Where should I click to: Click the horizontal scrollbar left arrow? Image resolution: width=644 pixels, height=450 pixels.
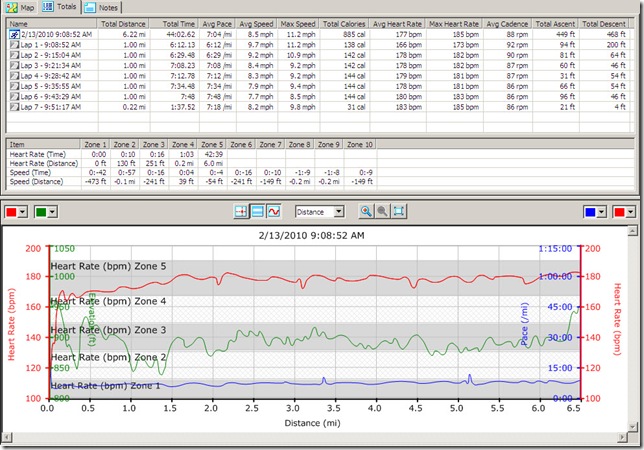click(7, 438)
